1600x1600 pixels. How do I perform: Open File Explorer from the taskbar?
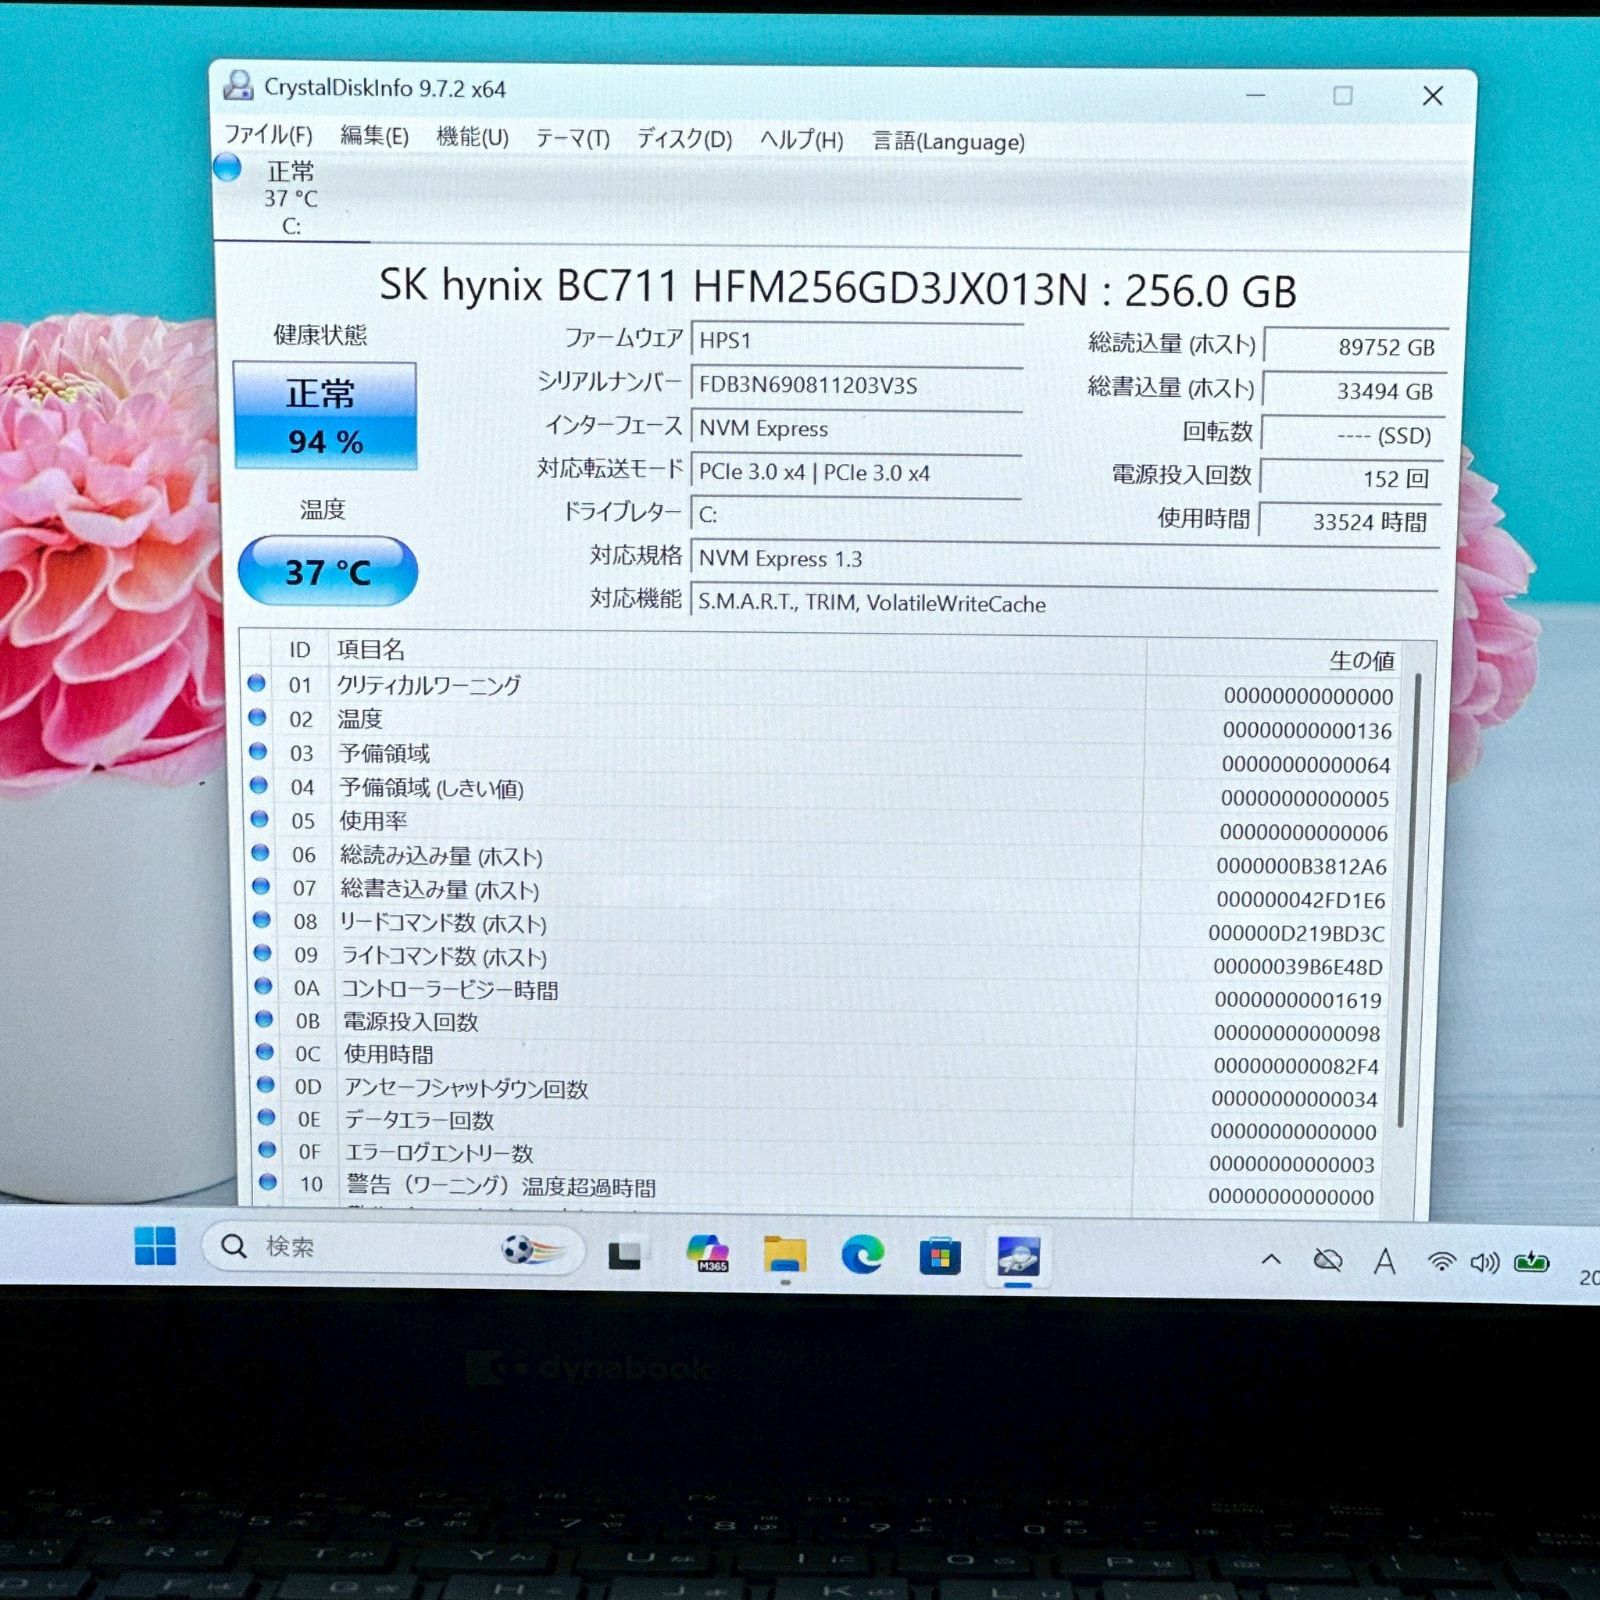click(x=785, y=1254)
